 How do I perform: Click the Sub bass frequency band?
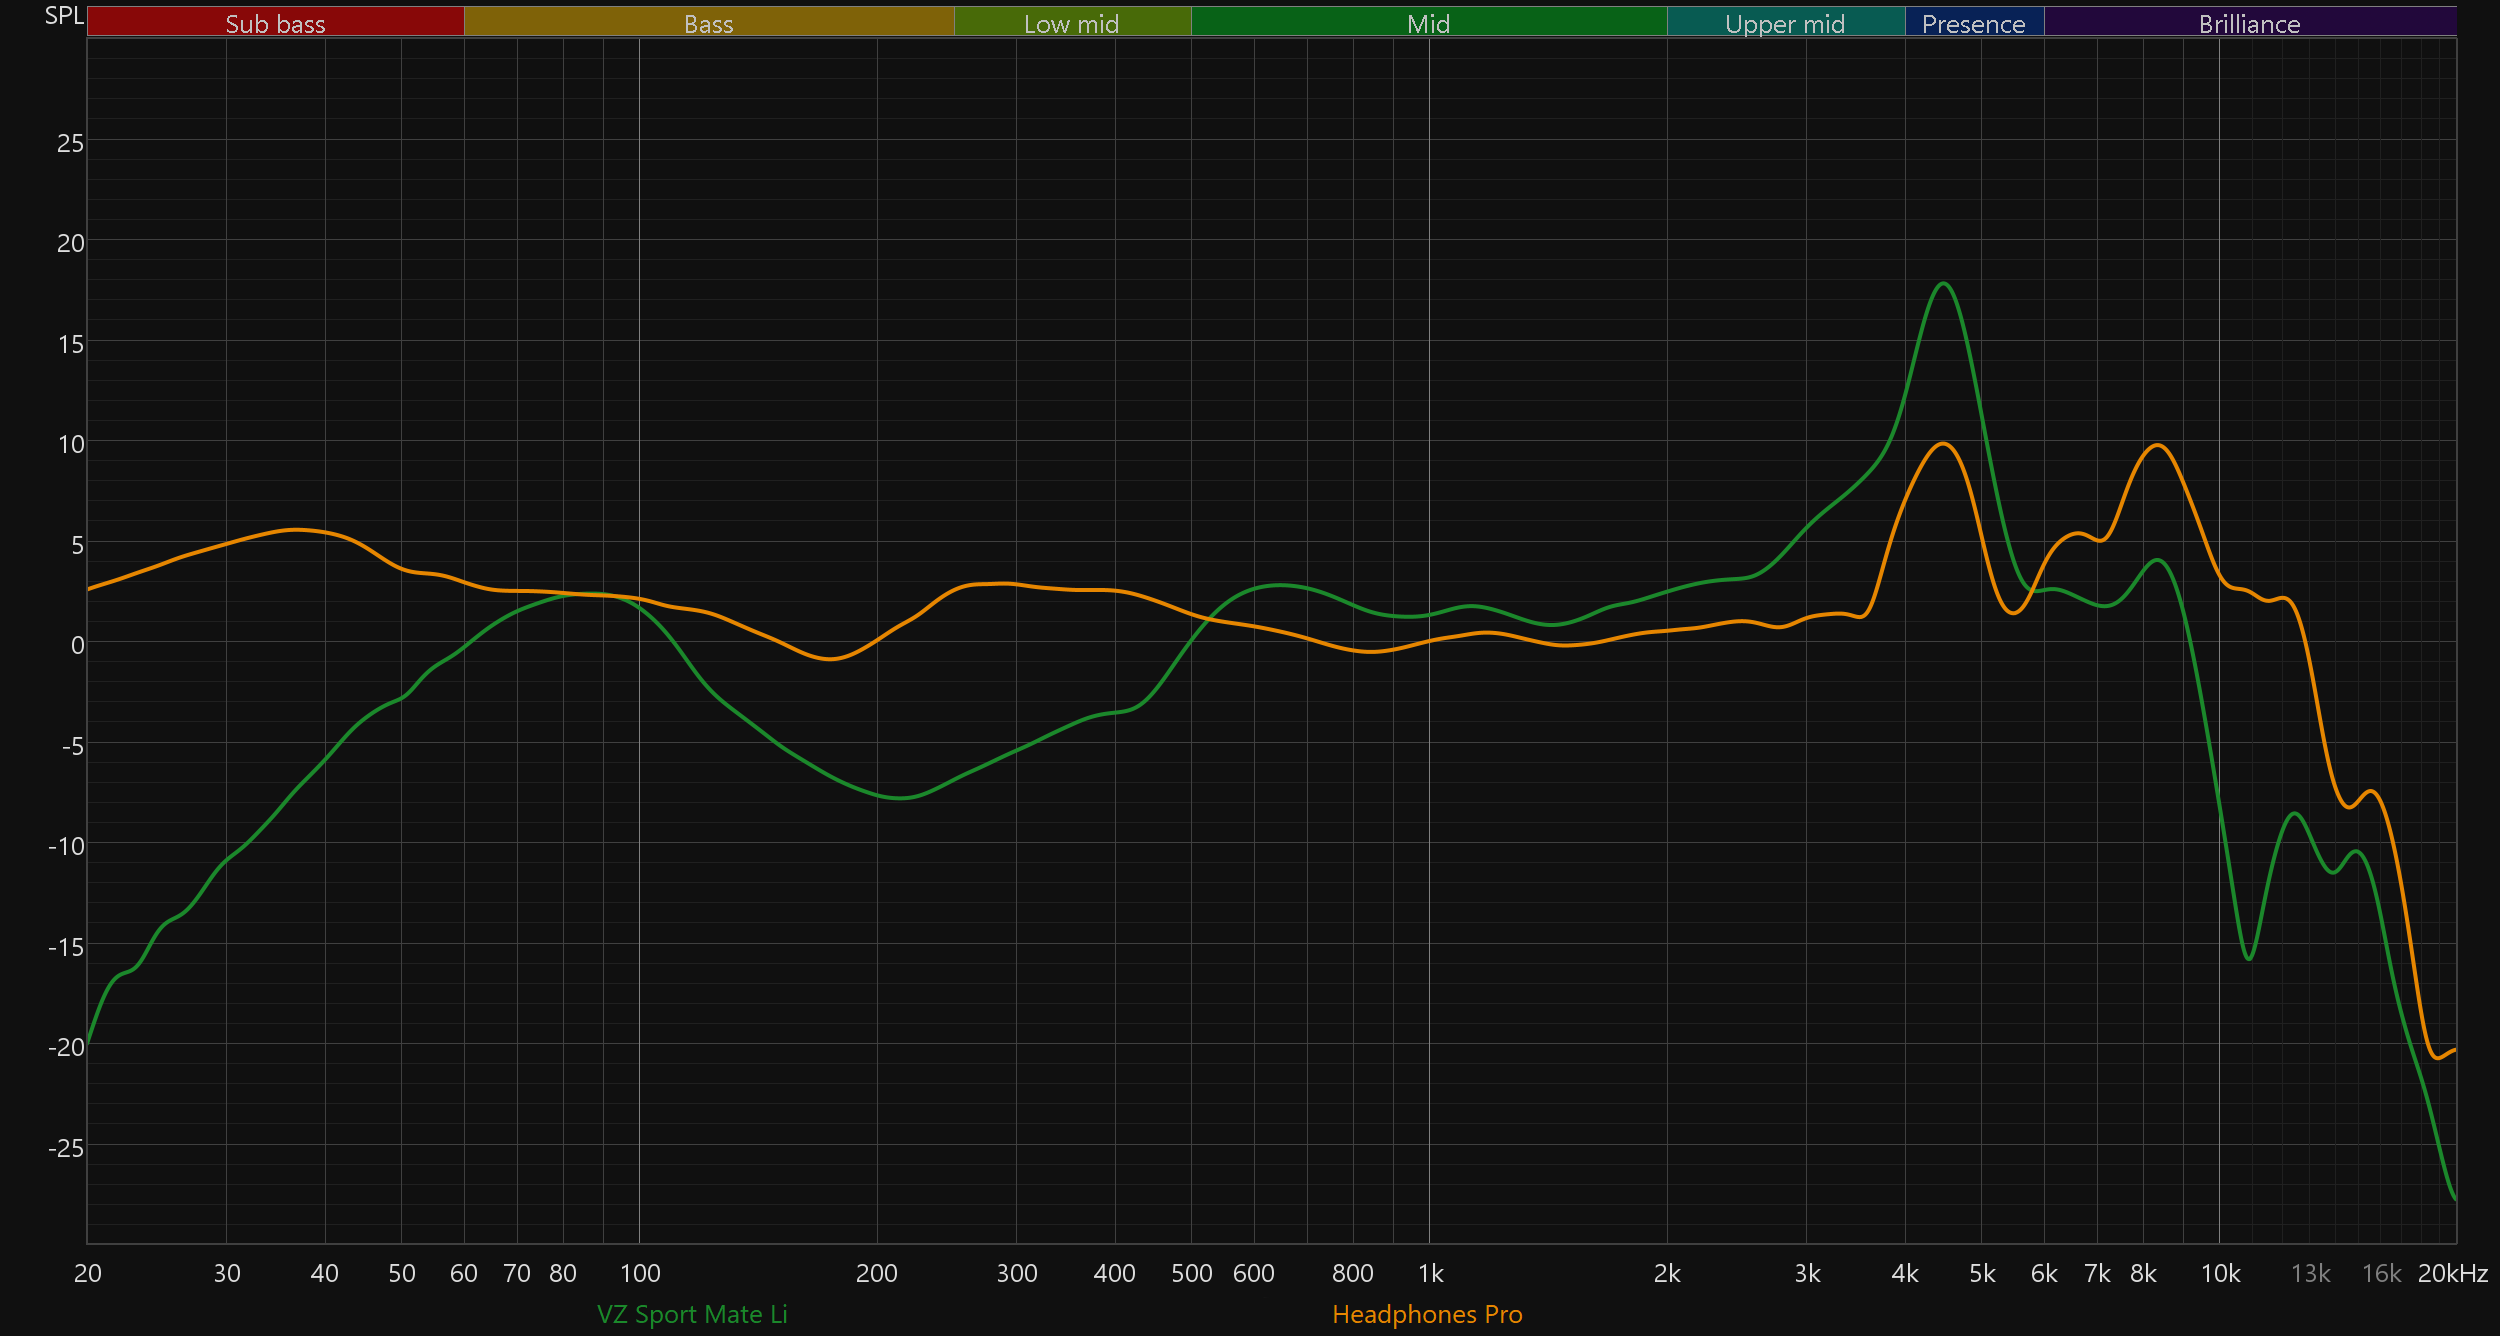275,23
